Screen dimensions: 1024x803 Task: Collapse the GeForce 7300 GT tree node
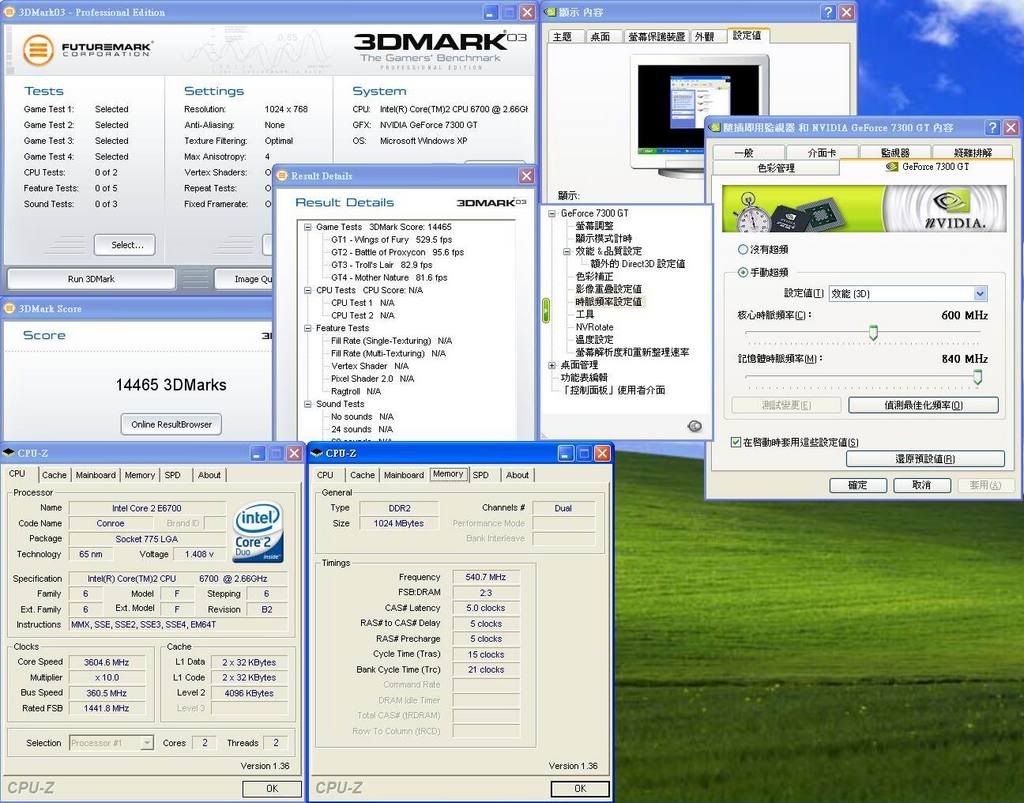click(x=552, y=213)
